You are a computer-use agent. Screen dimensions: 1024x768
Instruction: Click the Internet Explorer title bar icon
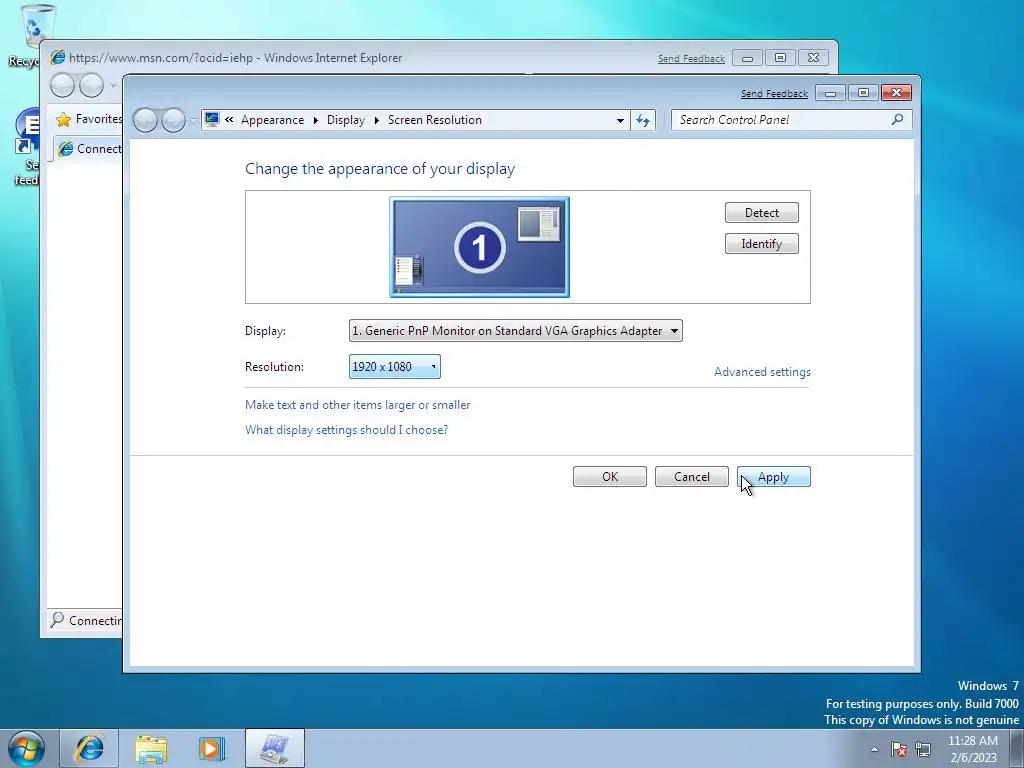click(x=58, y=57)
